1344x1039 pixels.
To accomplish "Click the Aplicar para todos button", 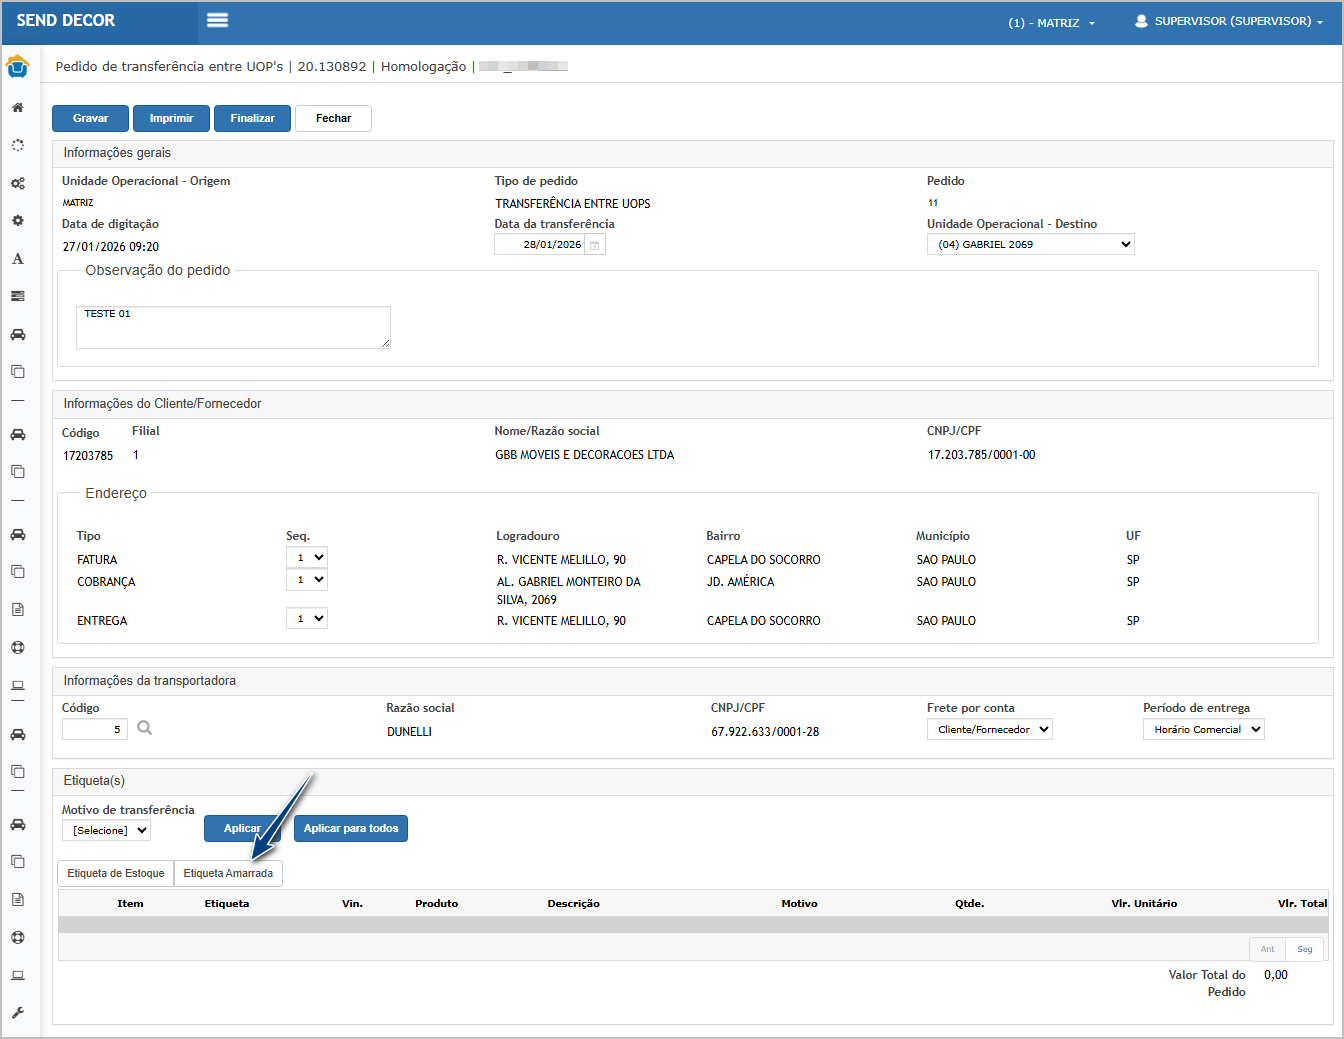I will (x=350, y=829).
